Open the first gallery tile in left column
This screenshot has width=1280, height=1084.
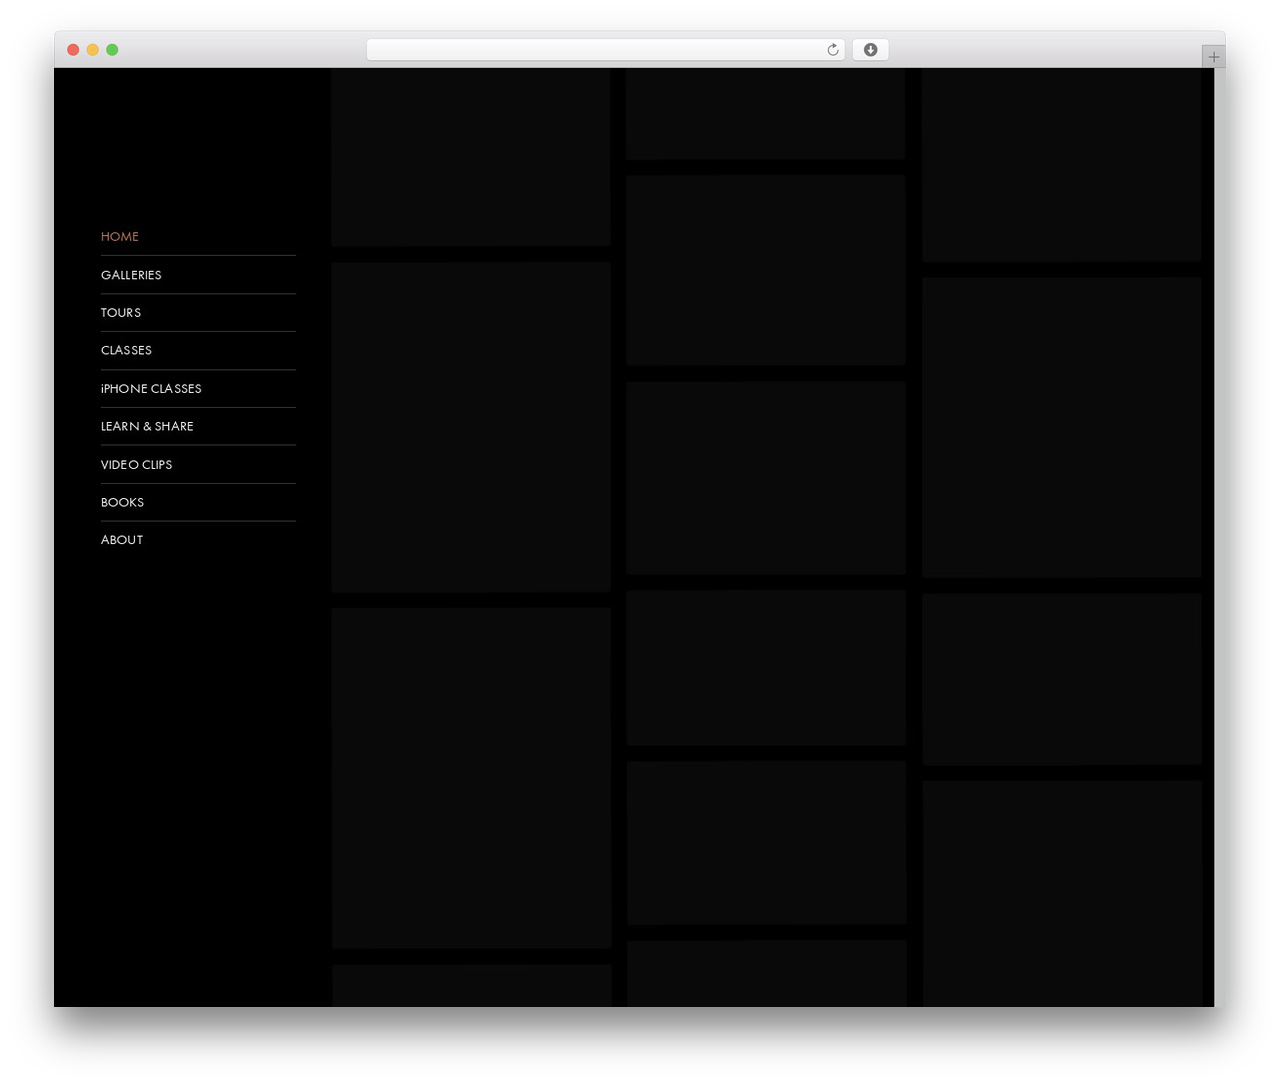point(471,157)
